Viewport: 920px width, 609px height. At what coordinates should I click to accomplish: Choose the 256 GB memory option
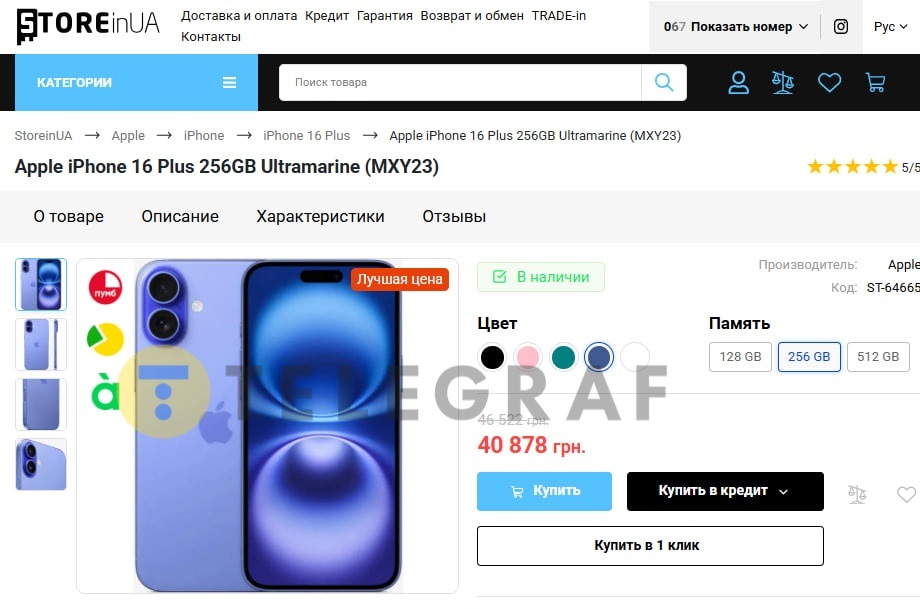click(x=809, y=357)
